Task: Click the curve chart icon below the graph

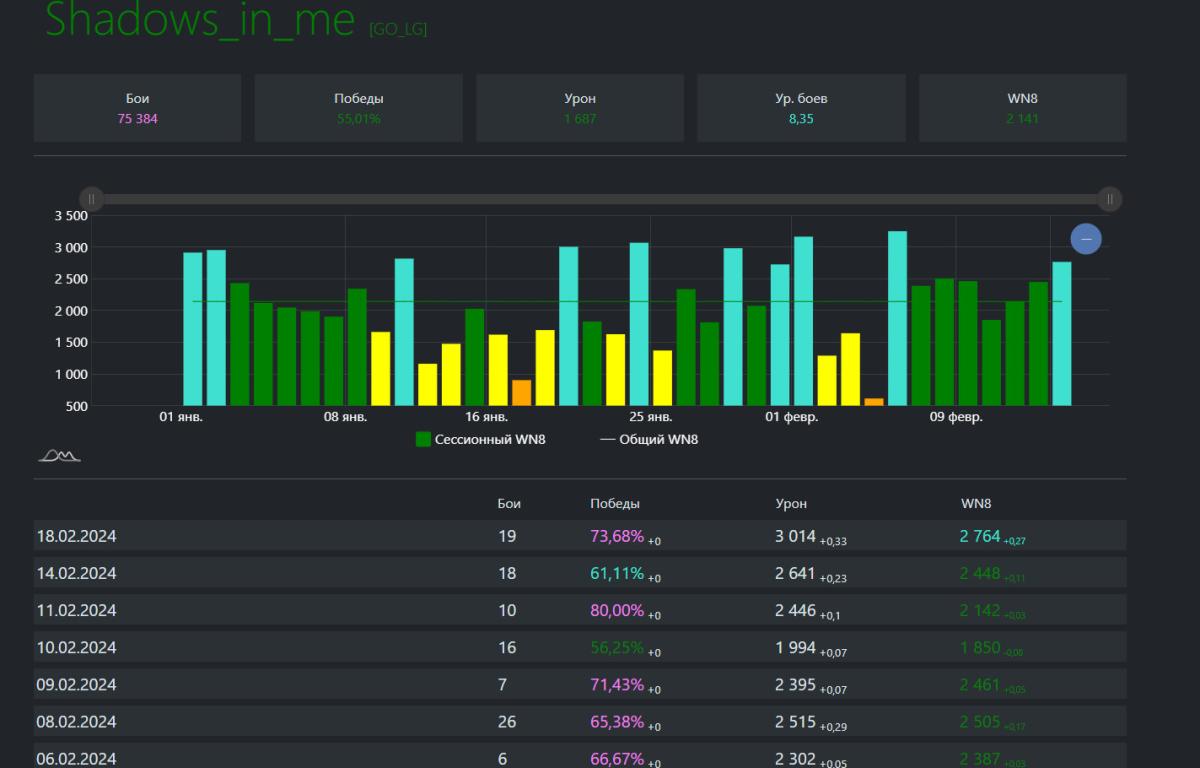Action: coord(59,456)
